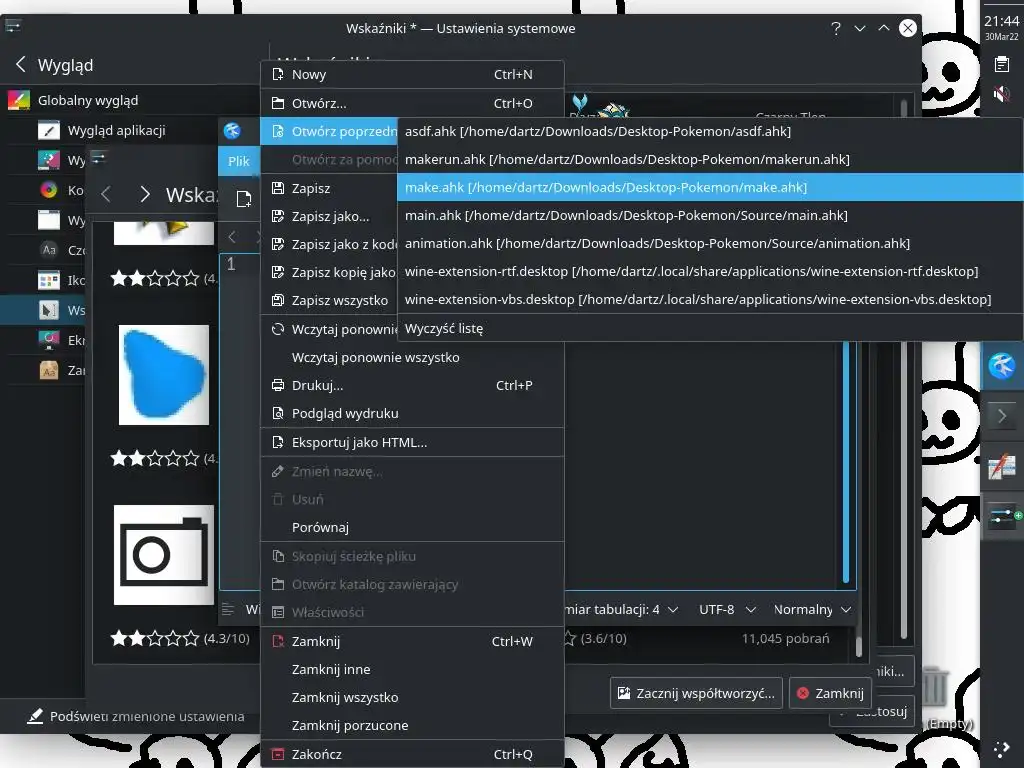Rate the theme showing 4.3/10 stars
This screenshot has width=1024, height=768.
coord(155,638)
